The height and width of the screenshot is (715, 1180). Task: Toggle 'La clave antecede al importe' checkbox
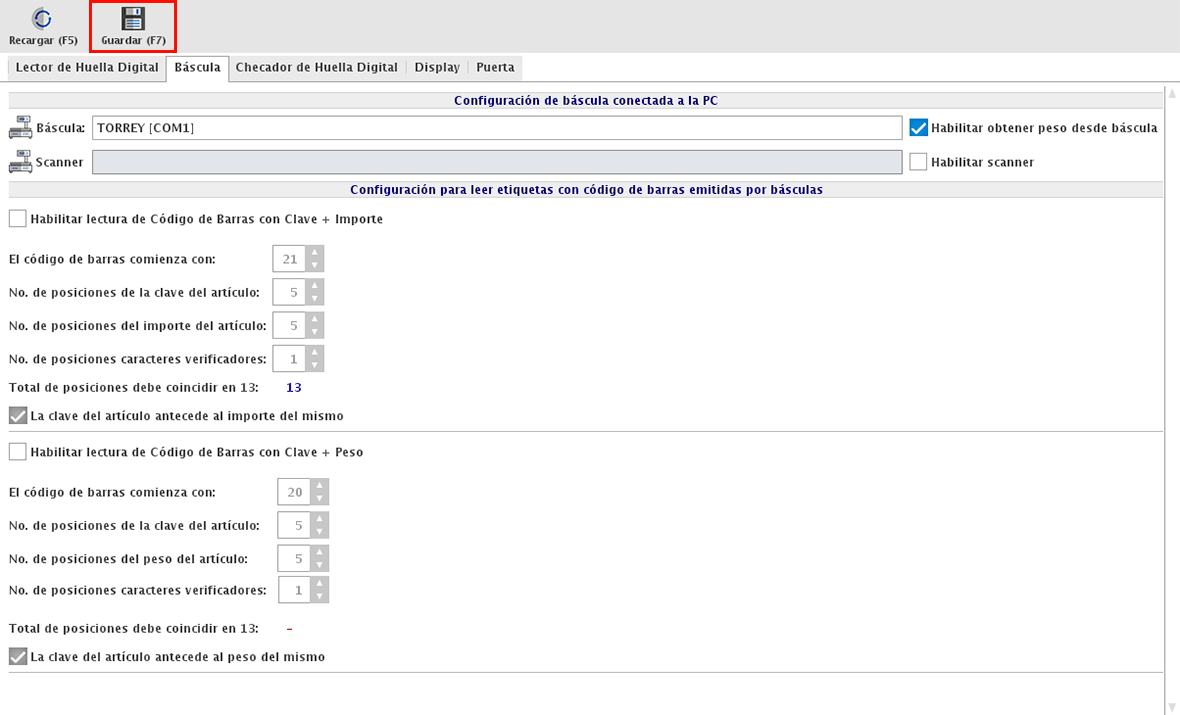18,415
